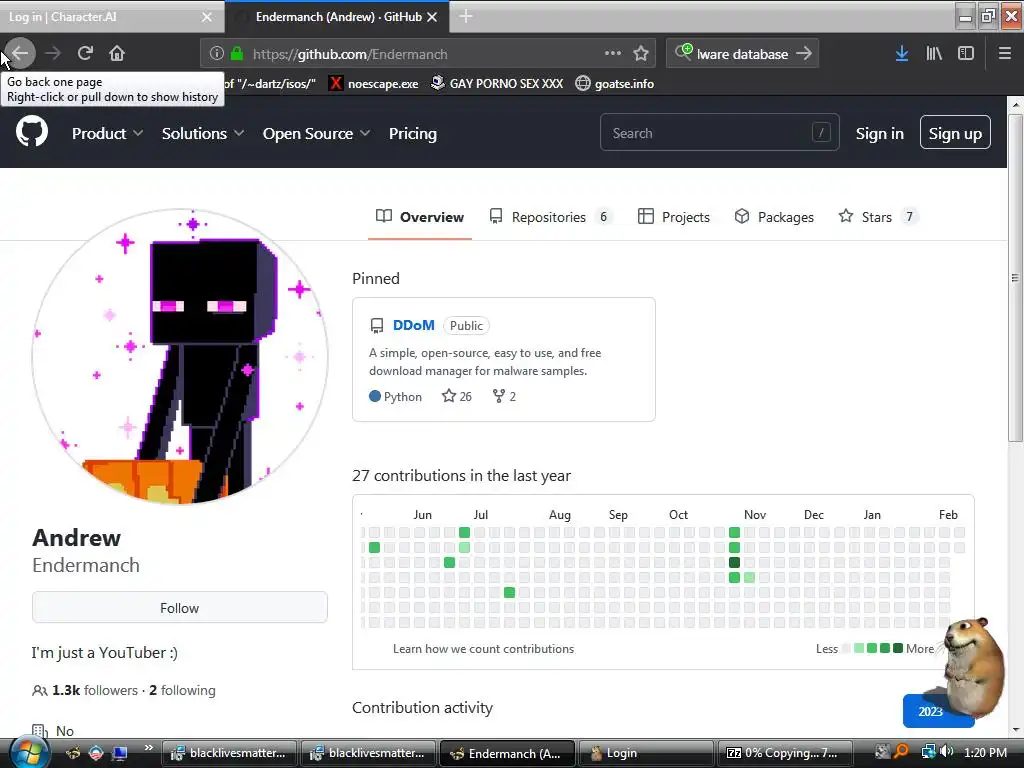The image size is (1024, 768).
Task: Click the show desktop quick launch icon
Action: (120, 753)
